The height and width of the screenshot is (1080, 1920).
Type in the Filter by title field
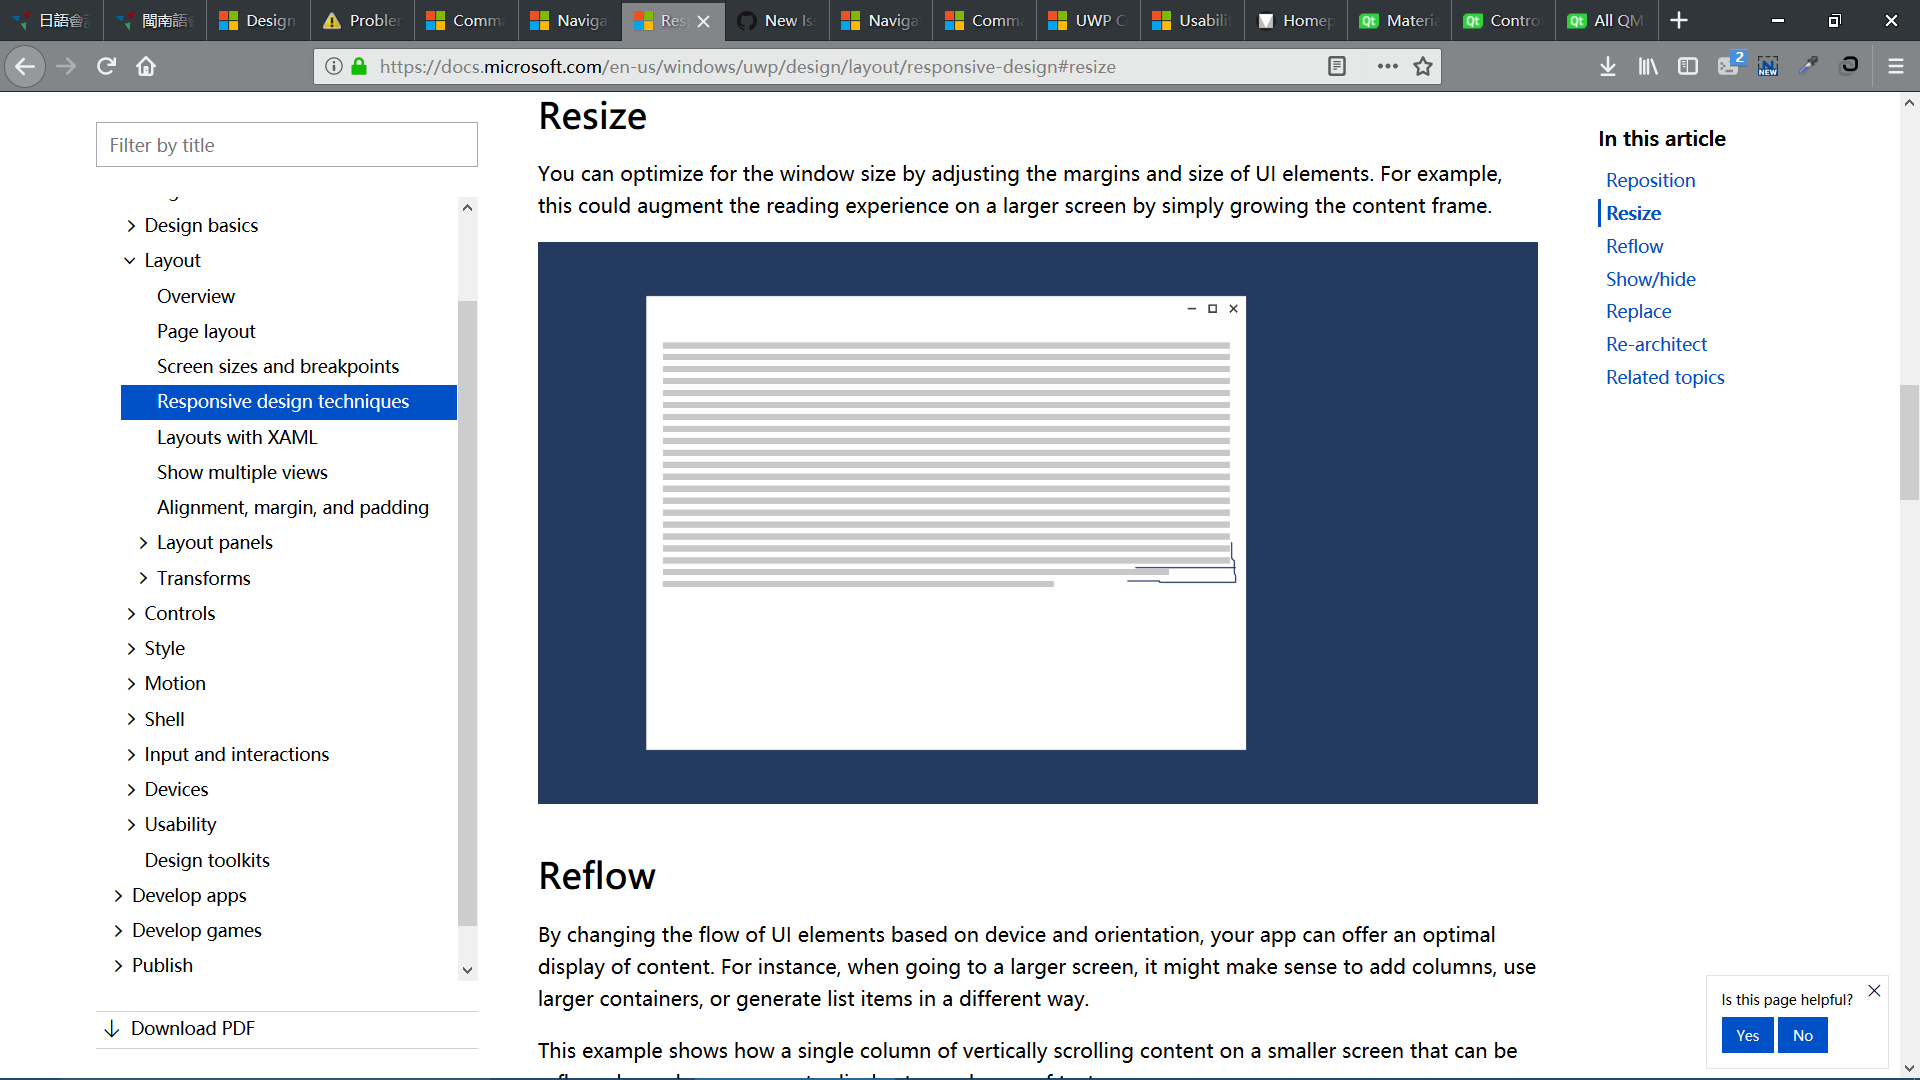tap(287, 144)
